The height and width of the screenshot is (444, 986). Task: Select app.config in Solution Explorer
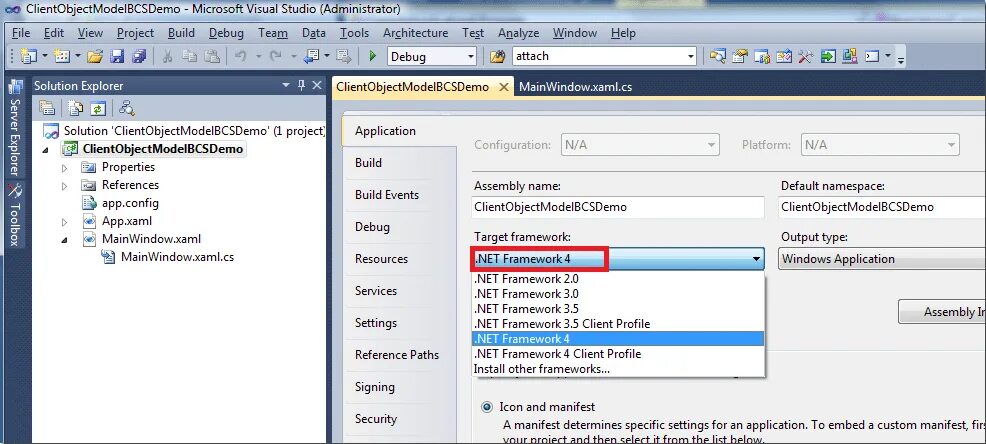[130, 203]
